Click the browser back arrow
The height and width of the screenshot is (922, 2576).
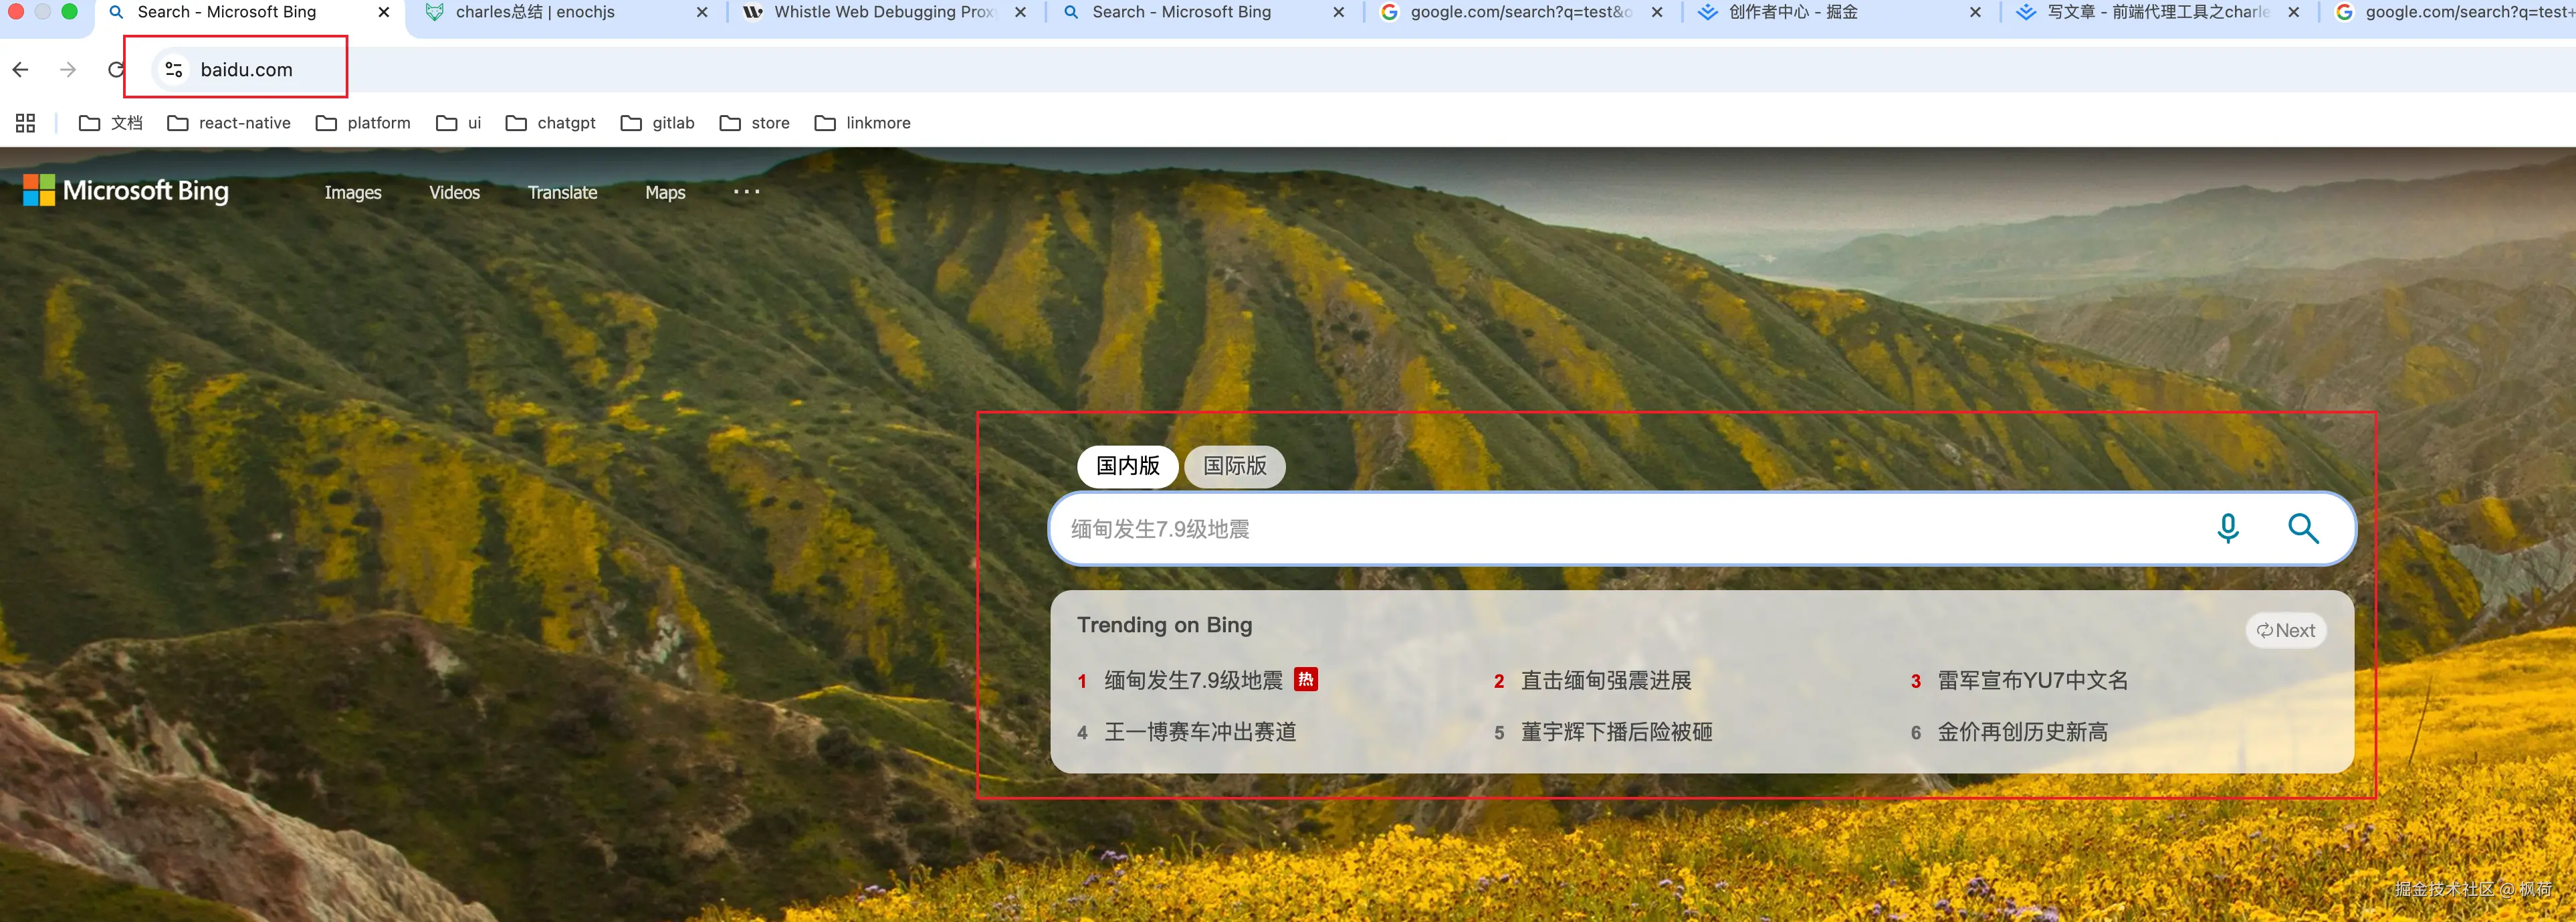pos(20,70)
